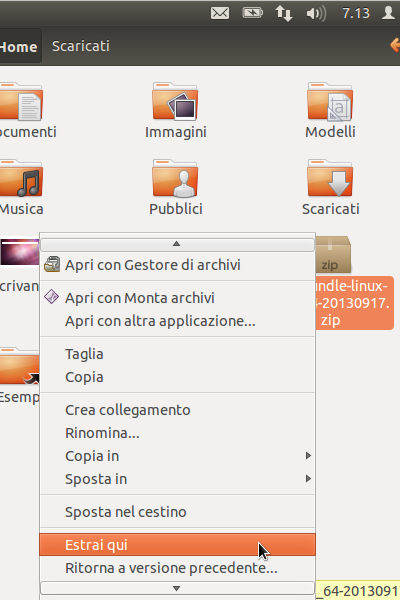Click the Gestore di archivi icon

52,264
